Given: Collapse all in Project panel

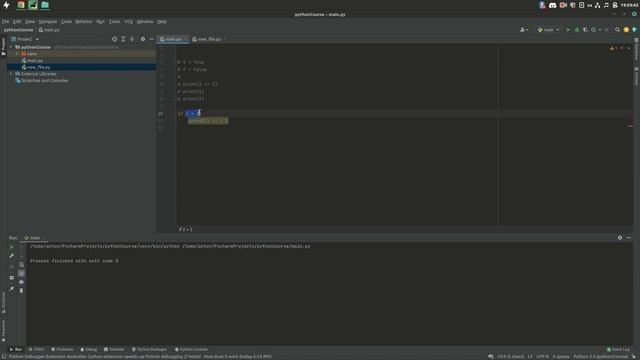Looking at the screenshot, I should pyautogui.click(x=132, y=39).
